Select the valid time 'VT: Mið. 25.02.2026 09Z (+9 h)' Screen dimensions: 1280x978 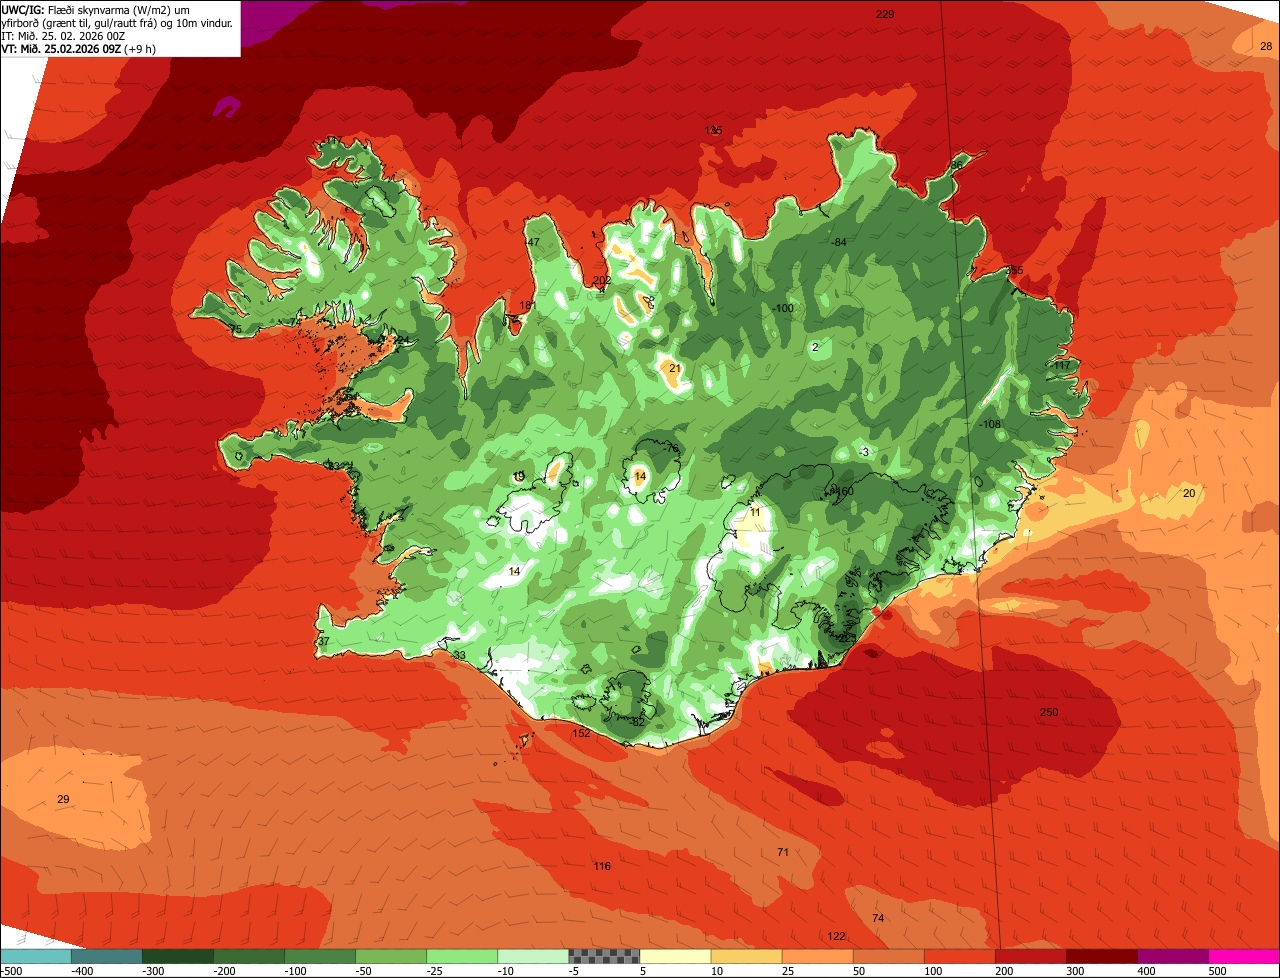click(x=78, y=49)
